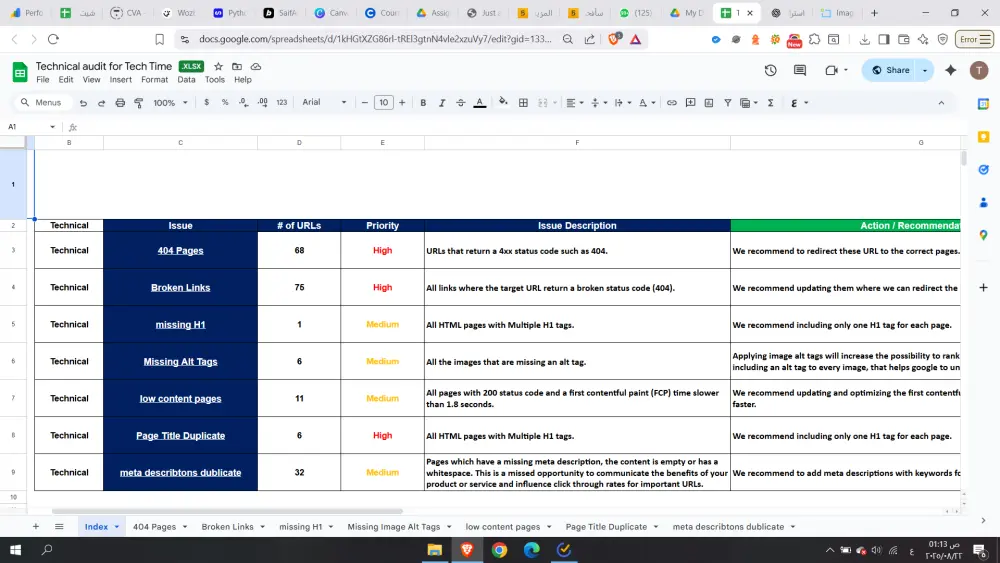
Task: Switch to the Broken Links sheet tab
Action: (x=227, y=527)
